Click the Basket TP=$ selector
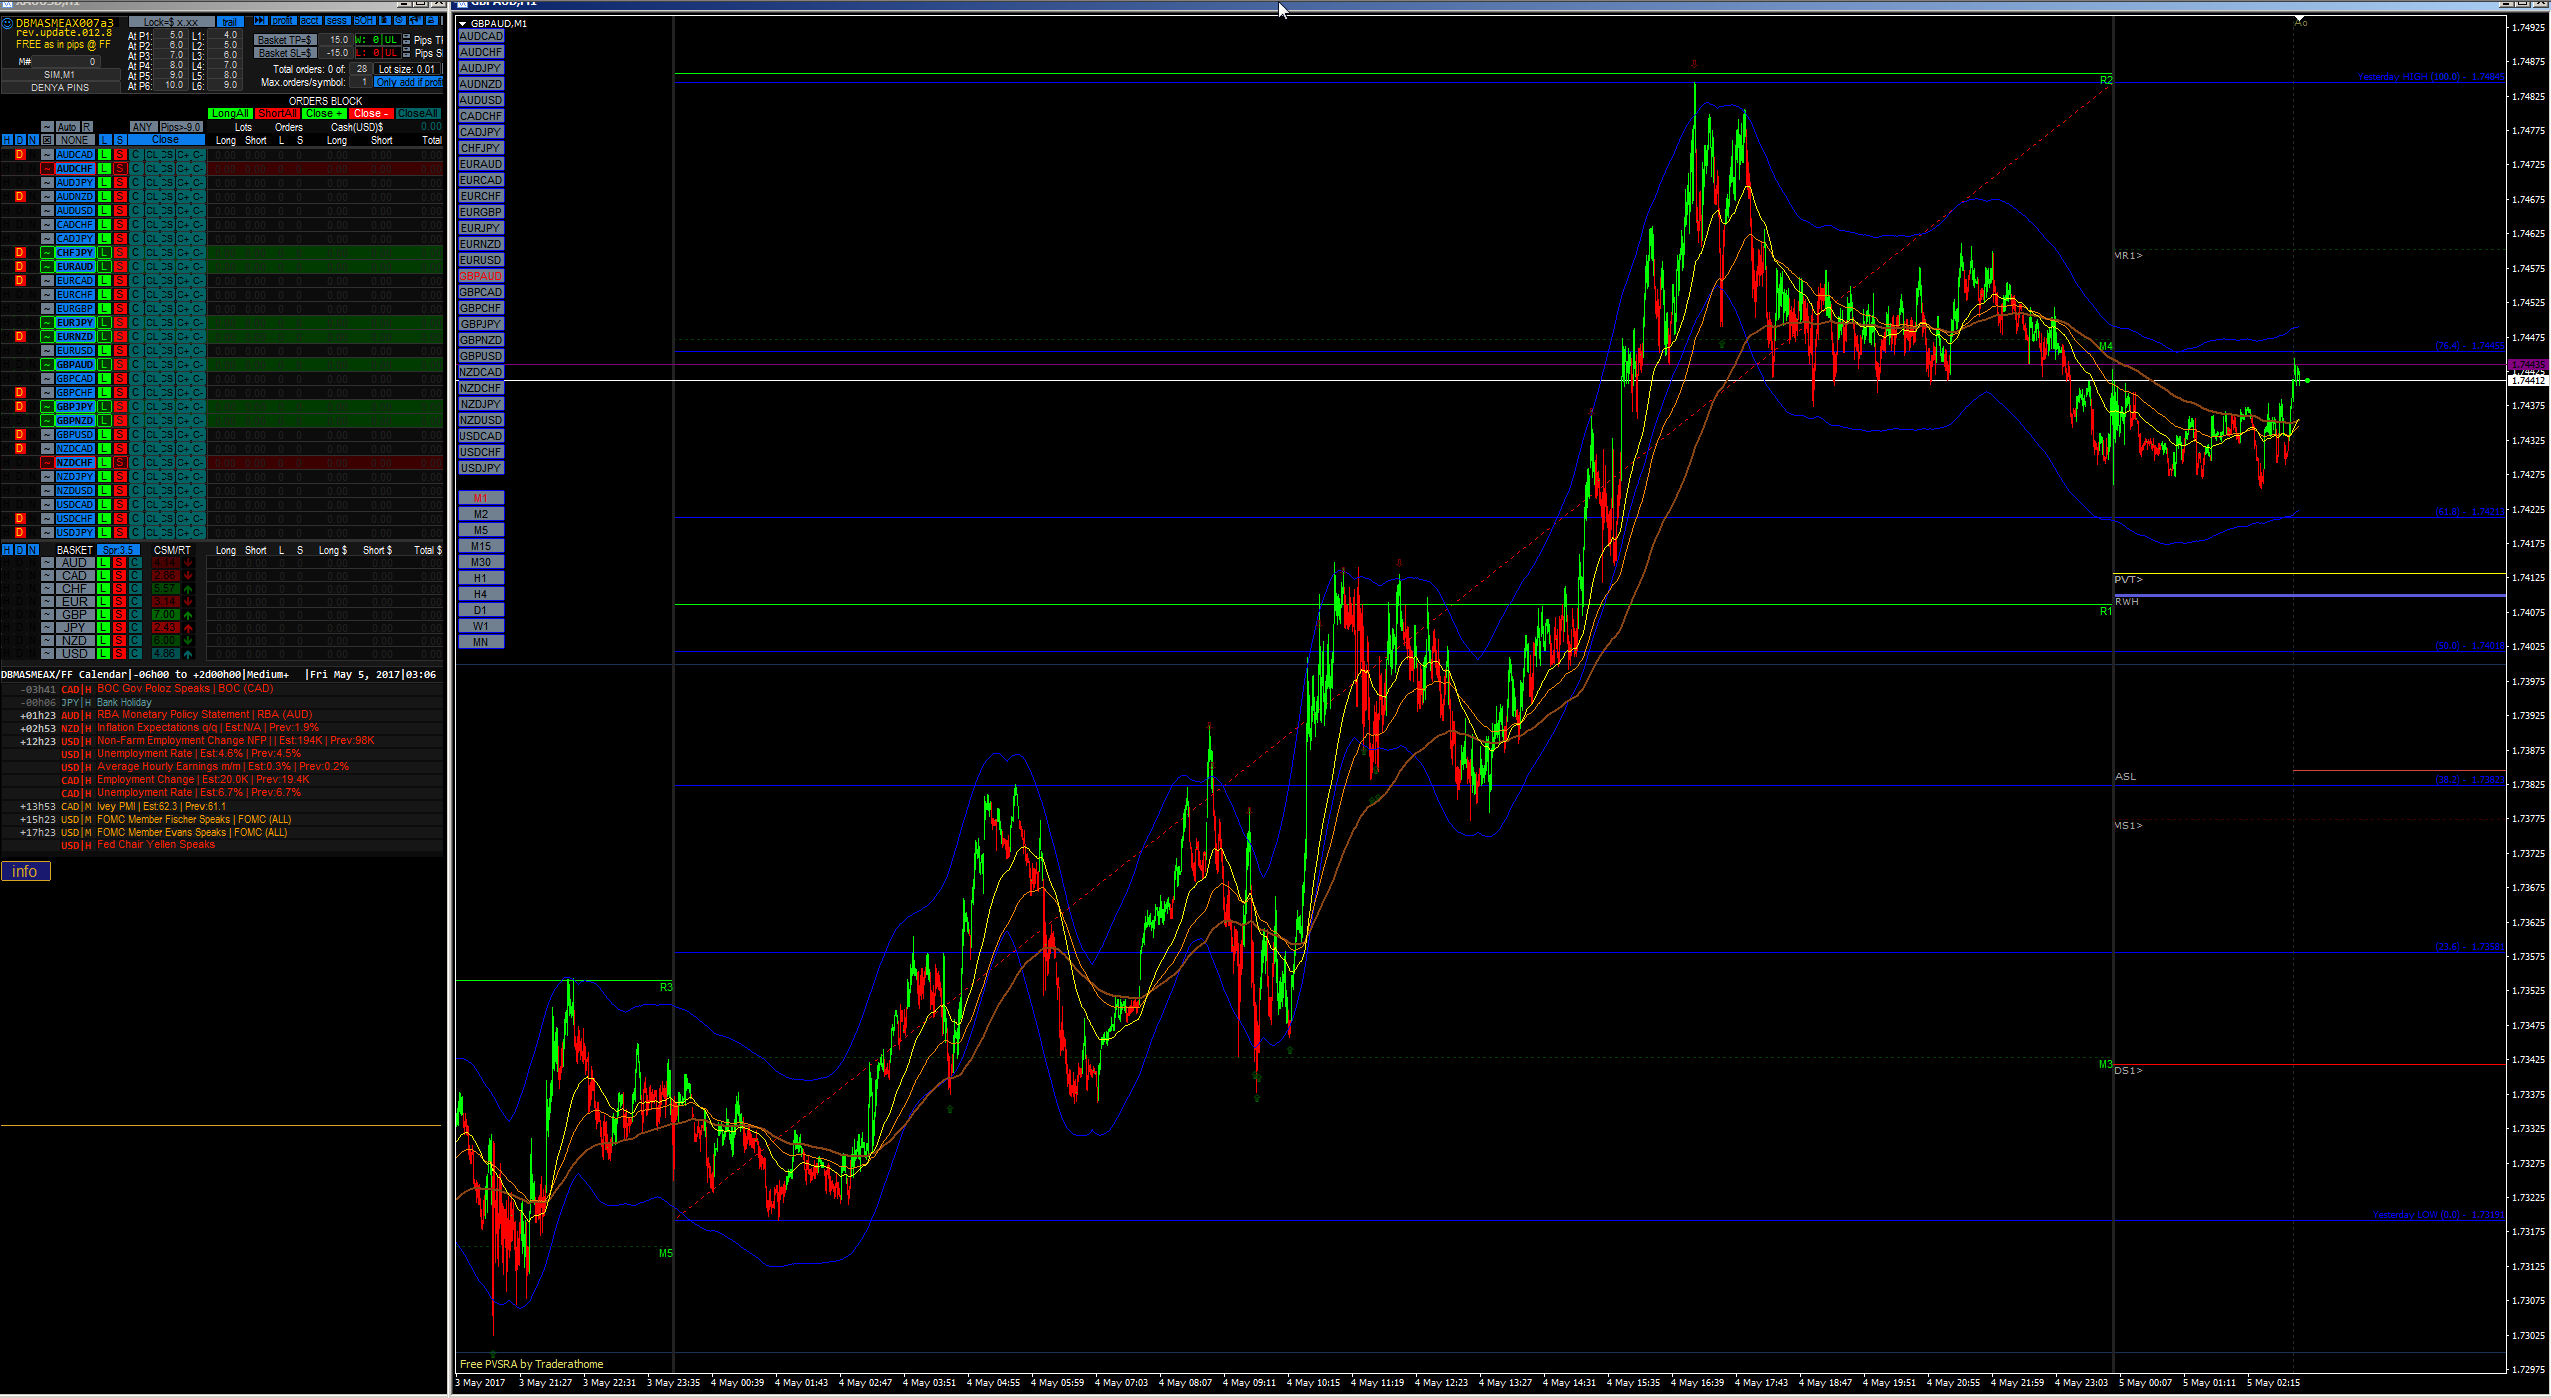 pyautogui.click(x=285, y=40)
